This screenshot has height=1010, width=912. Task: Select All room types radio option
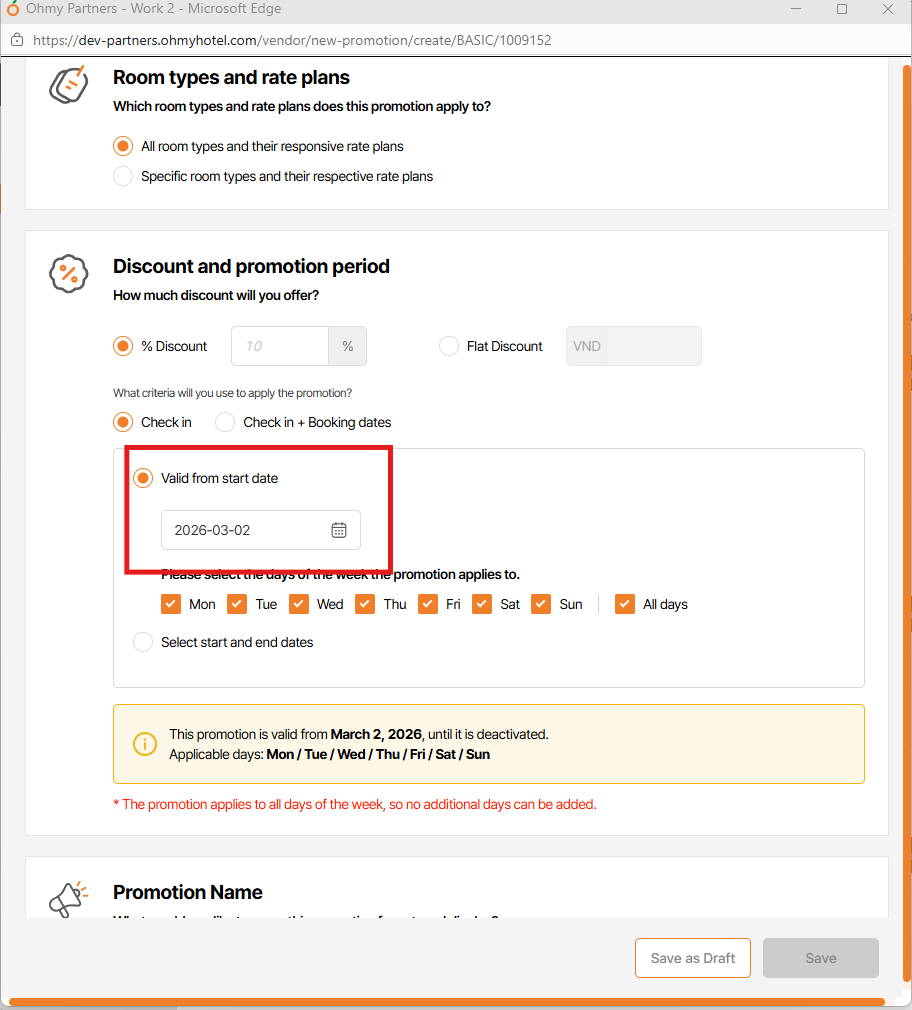[x=123, y=146]
